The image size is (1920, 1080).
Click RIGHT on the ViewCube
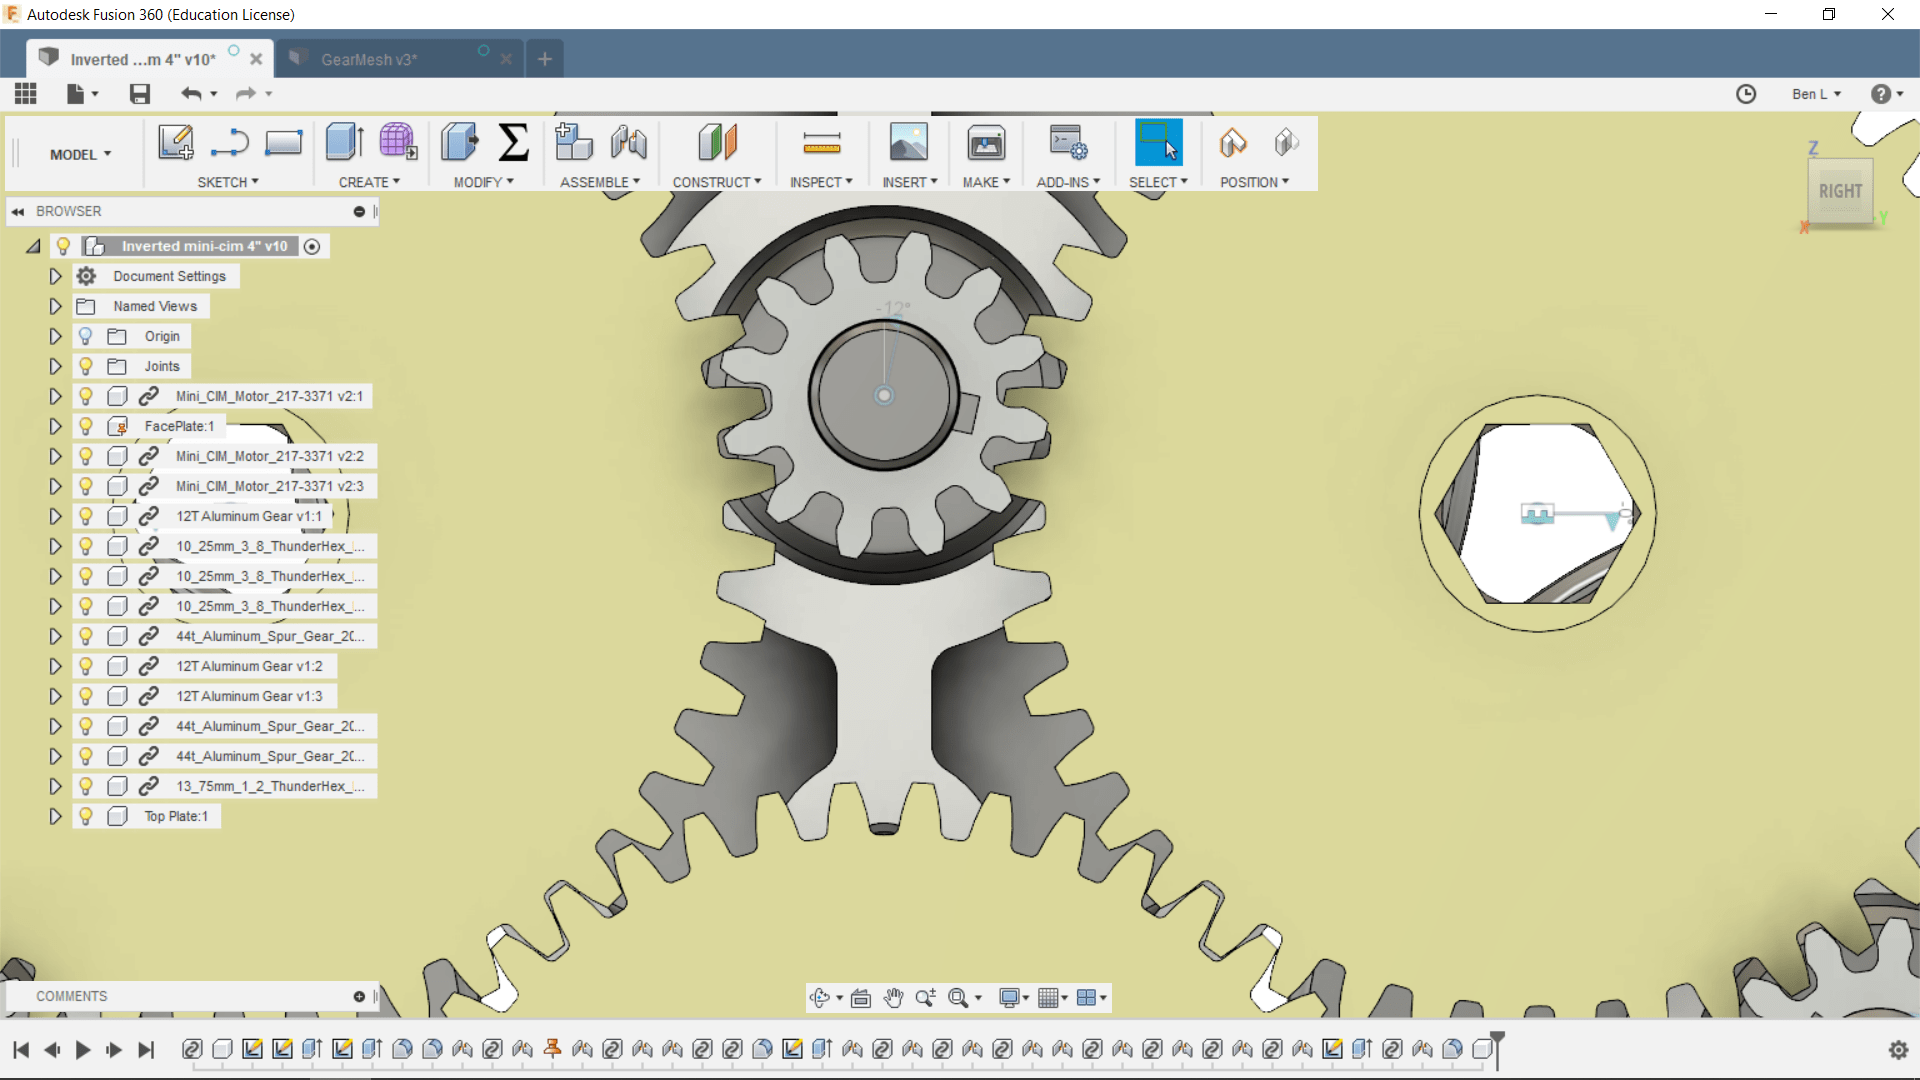point(1840,192)
